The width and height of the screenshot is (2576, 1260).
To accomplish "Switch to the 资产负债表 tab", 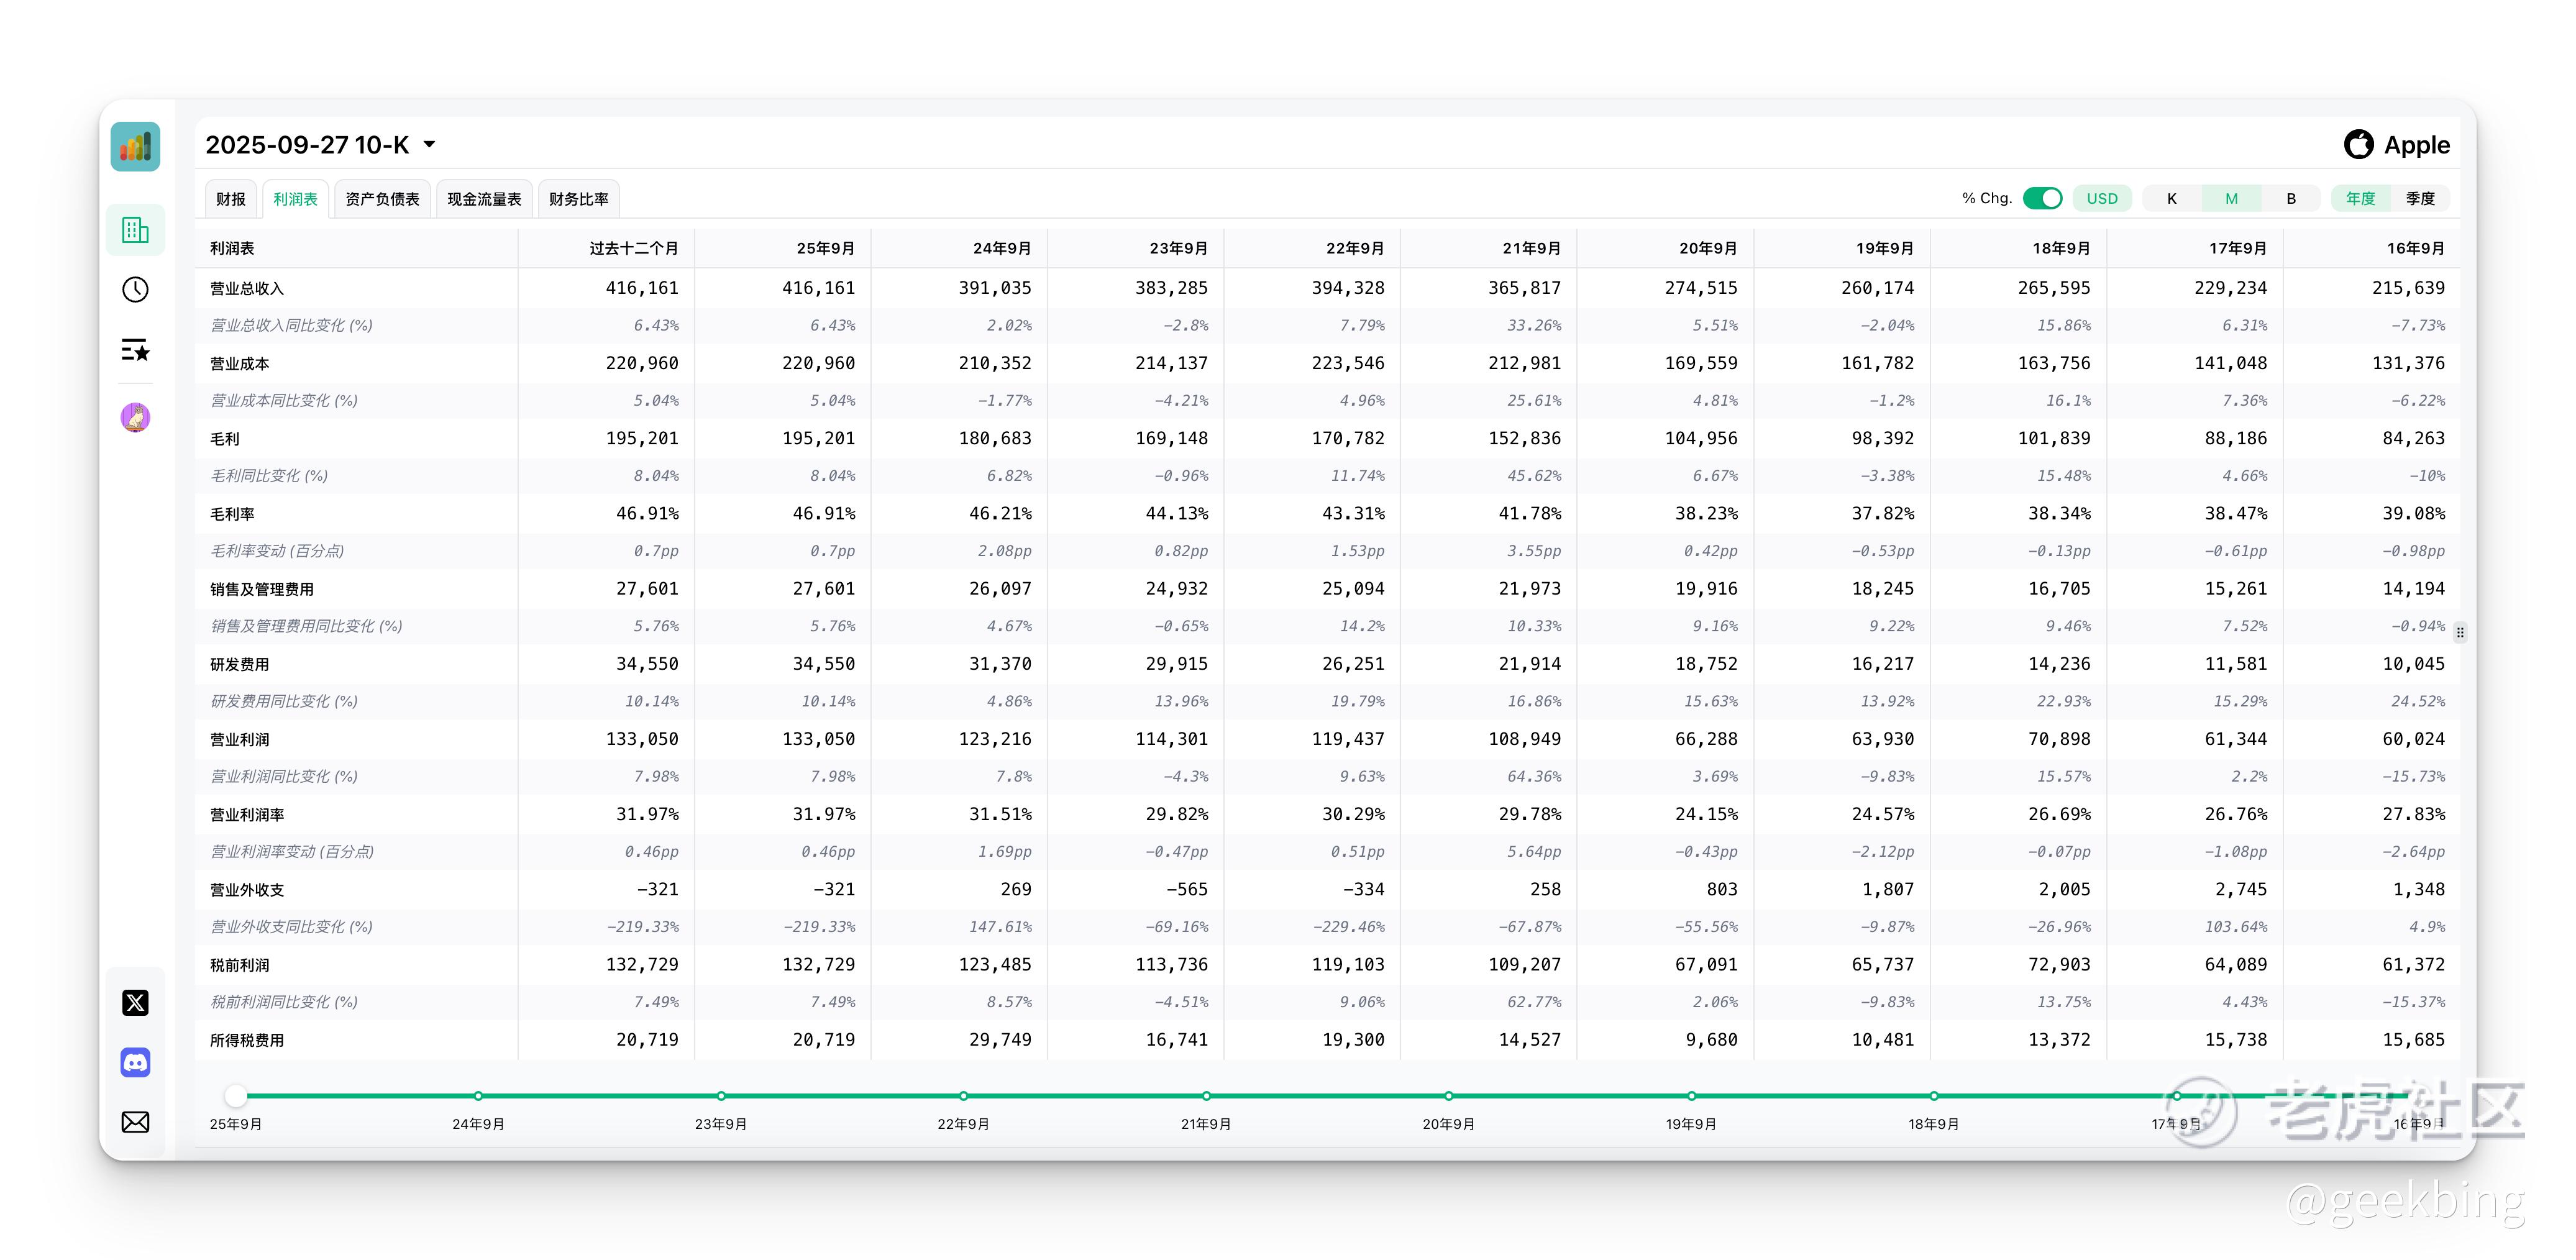I will [382, 199].
